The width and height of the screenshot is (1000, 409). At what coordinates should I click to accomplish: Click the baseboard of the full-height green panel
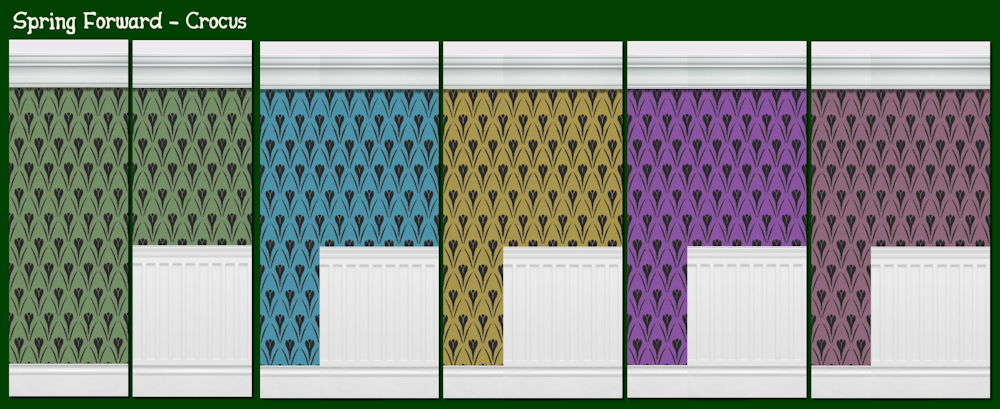click(68, 380)
